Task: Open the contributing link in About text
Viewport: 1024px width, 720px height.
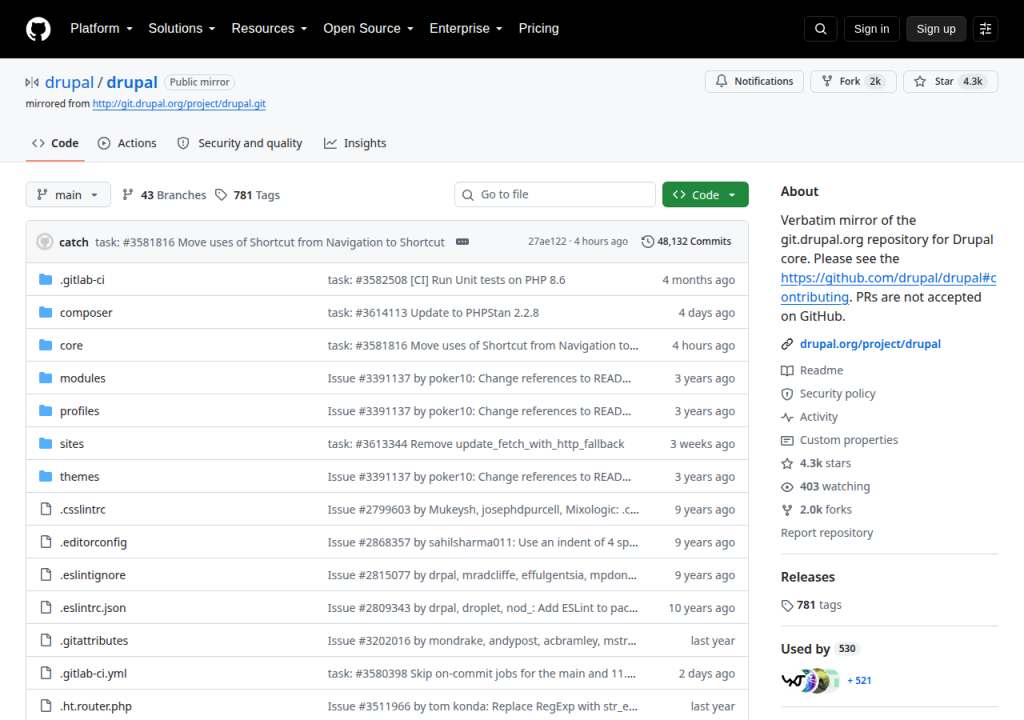Action: (x=888, y=287)
